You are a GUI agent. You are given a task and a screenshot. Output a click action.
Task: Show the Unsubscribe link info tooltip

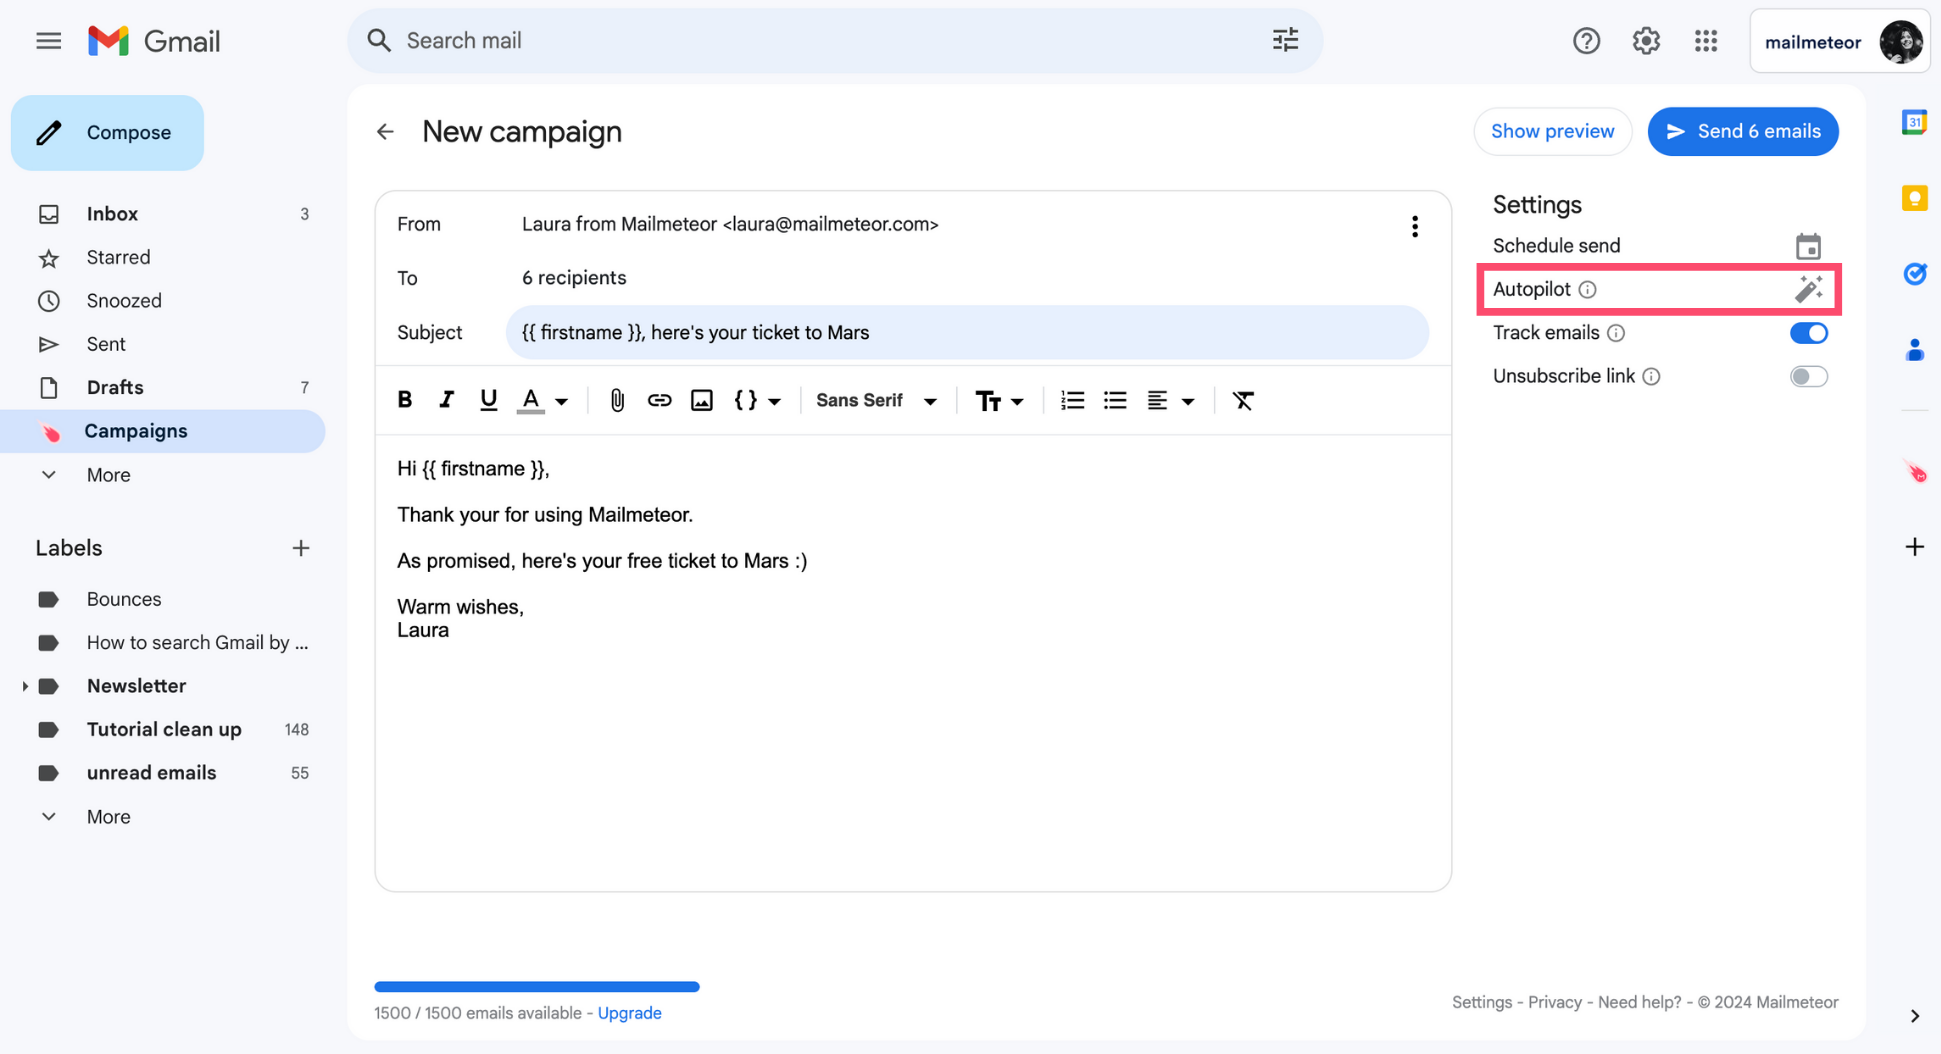point(1652,376)
